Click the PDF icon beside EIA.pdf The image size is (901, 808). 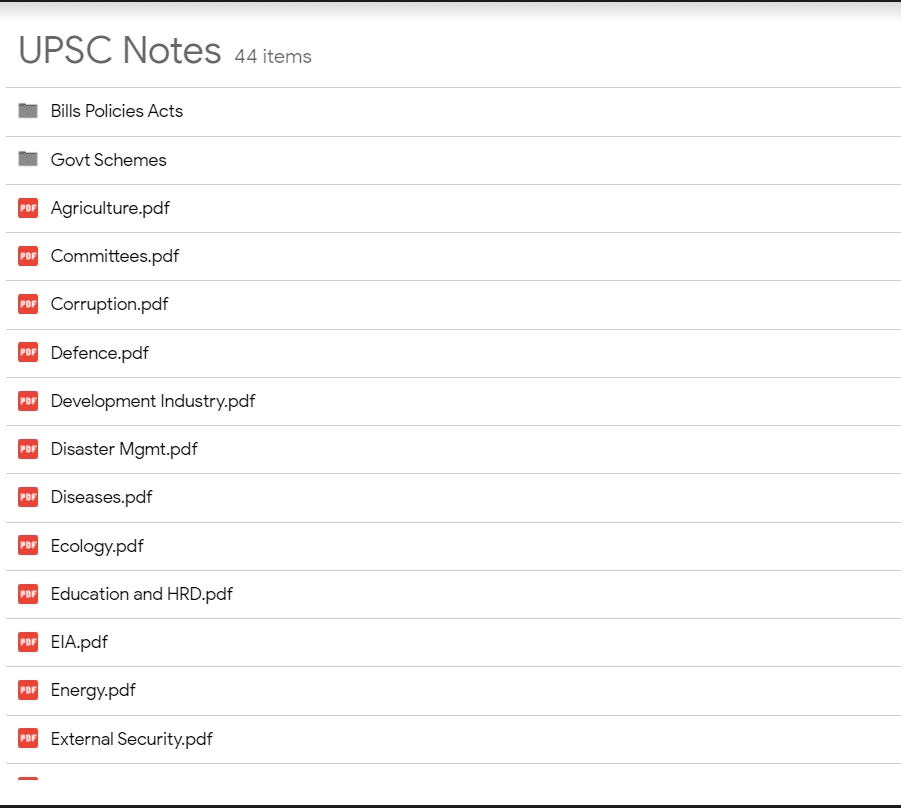pos(28,642)
